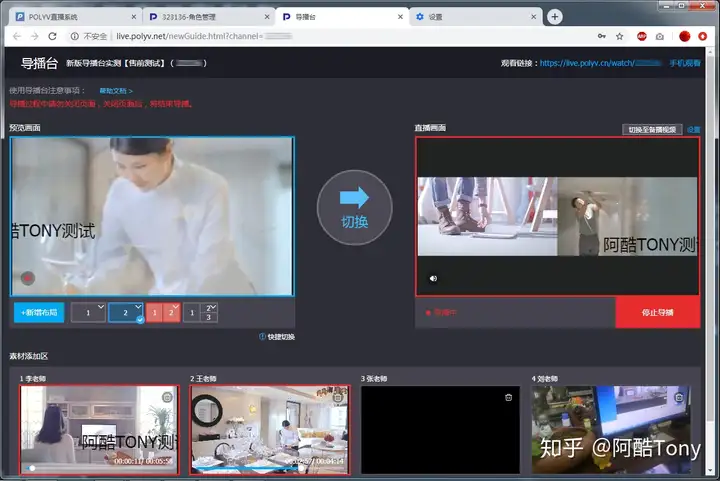
Task: Click the live broadcast video pane
Action: pos(557,216)
